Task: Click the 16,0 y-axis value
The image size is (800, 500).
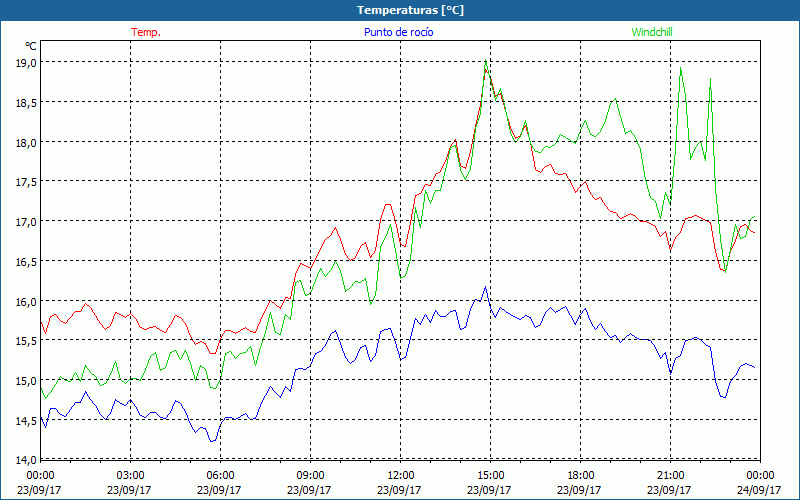Action: tap(26, 302)
